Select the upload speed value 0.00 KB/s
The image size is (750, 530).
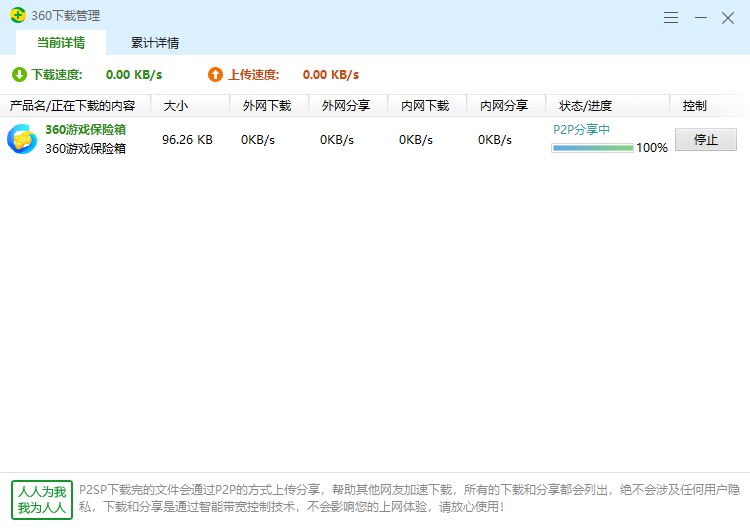point(331,75)
